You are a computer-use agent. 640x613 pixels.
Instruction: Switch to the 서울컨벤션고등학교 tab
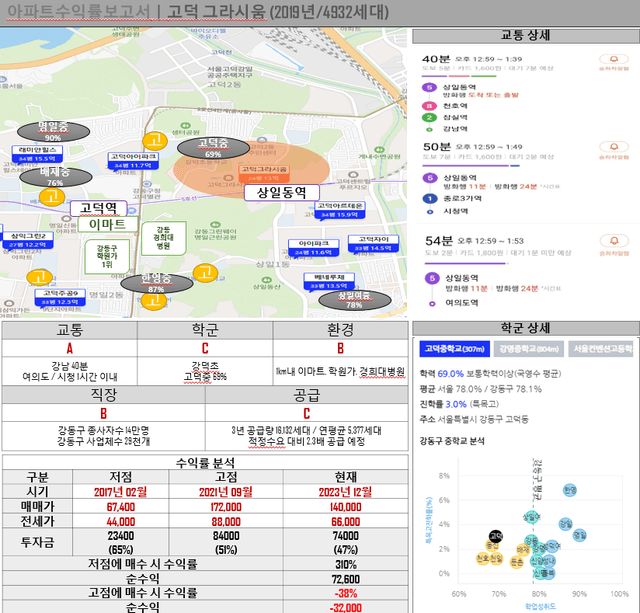click(x=601, y=349)
